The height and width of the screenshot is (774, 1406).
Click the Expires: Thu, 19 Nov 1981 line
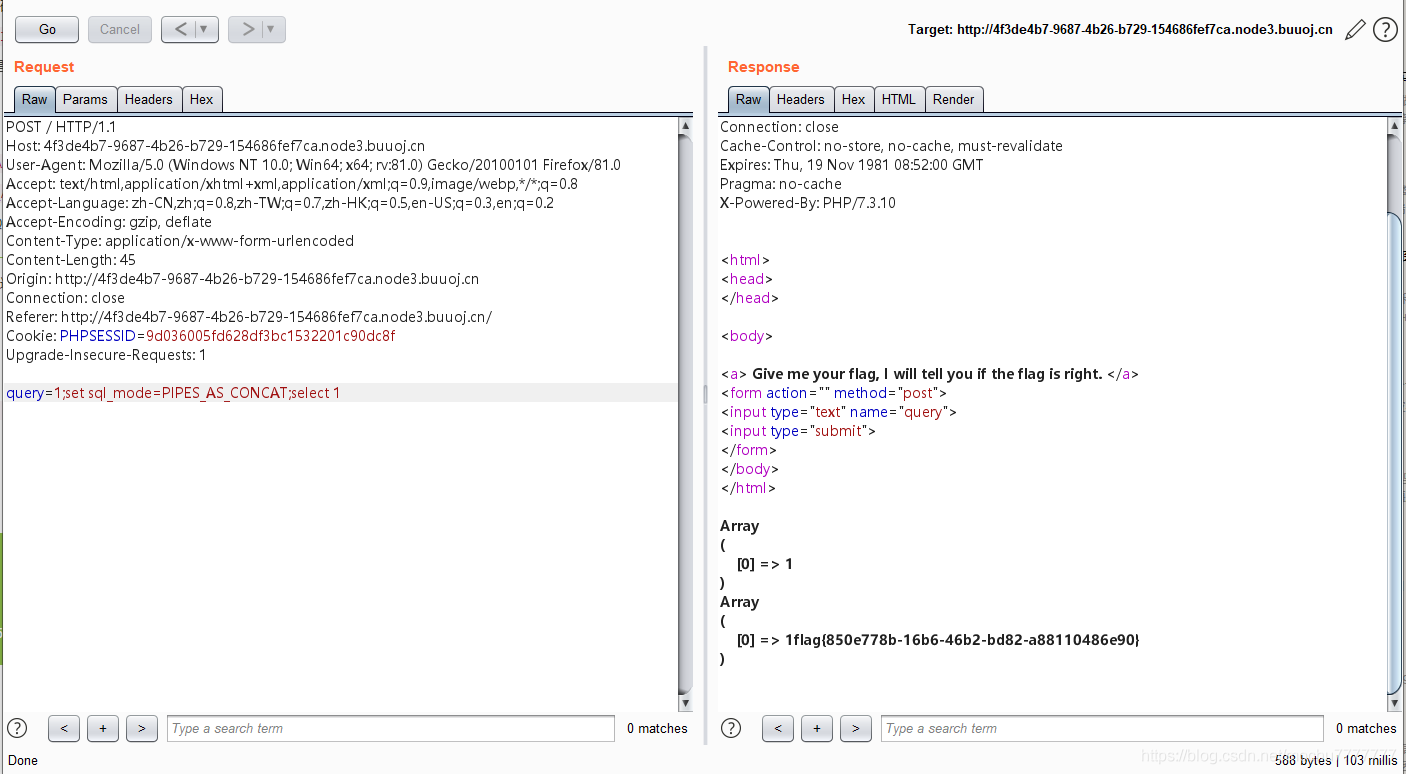coord(852,165)
